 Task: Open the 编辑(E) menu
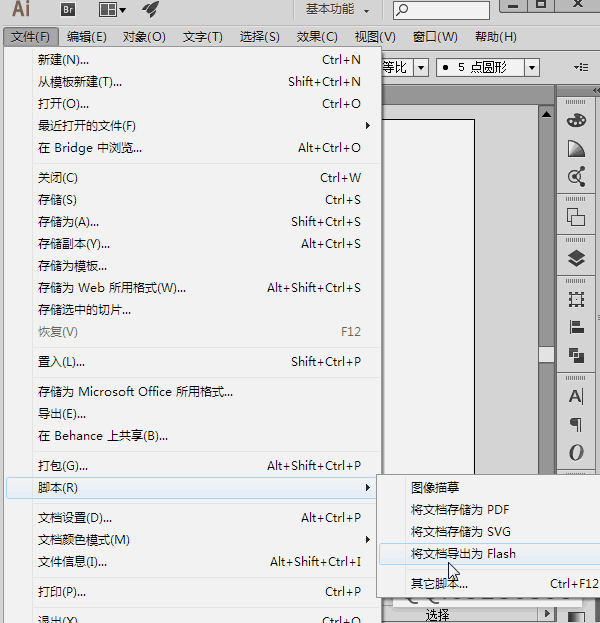click(87, 37)
